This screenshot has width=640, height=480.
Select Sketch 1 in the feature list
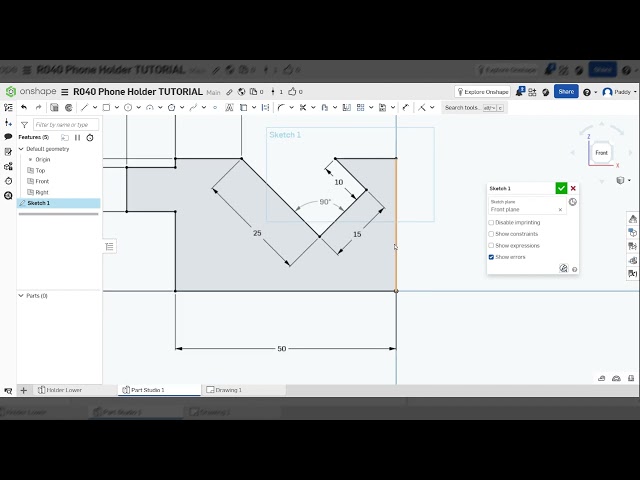point(58,203)
